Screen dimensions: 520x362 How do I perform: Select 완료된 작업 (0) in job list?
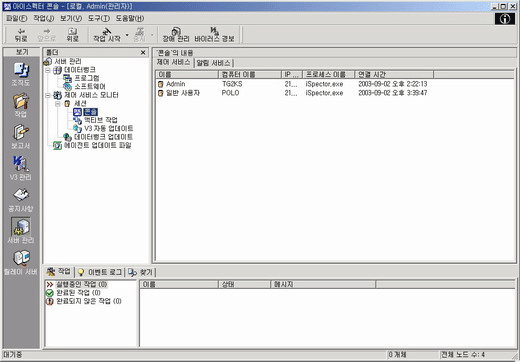pyautogui.click(x=73, y=293)
